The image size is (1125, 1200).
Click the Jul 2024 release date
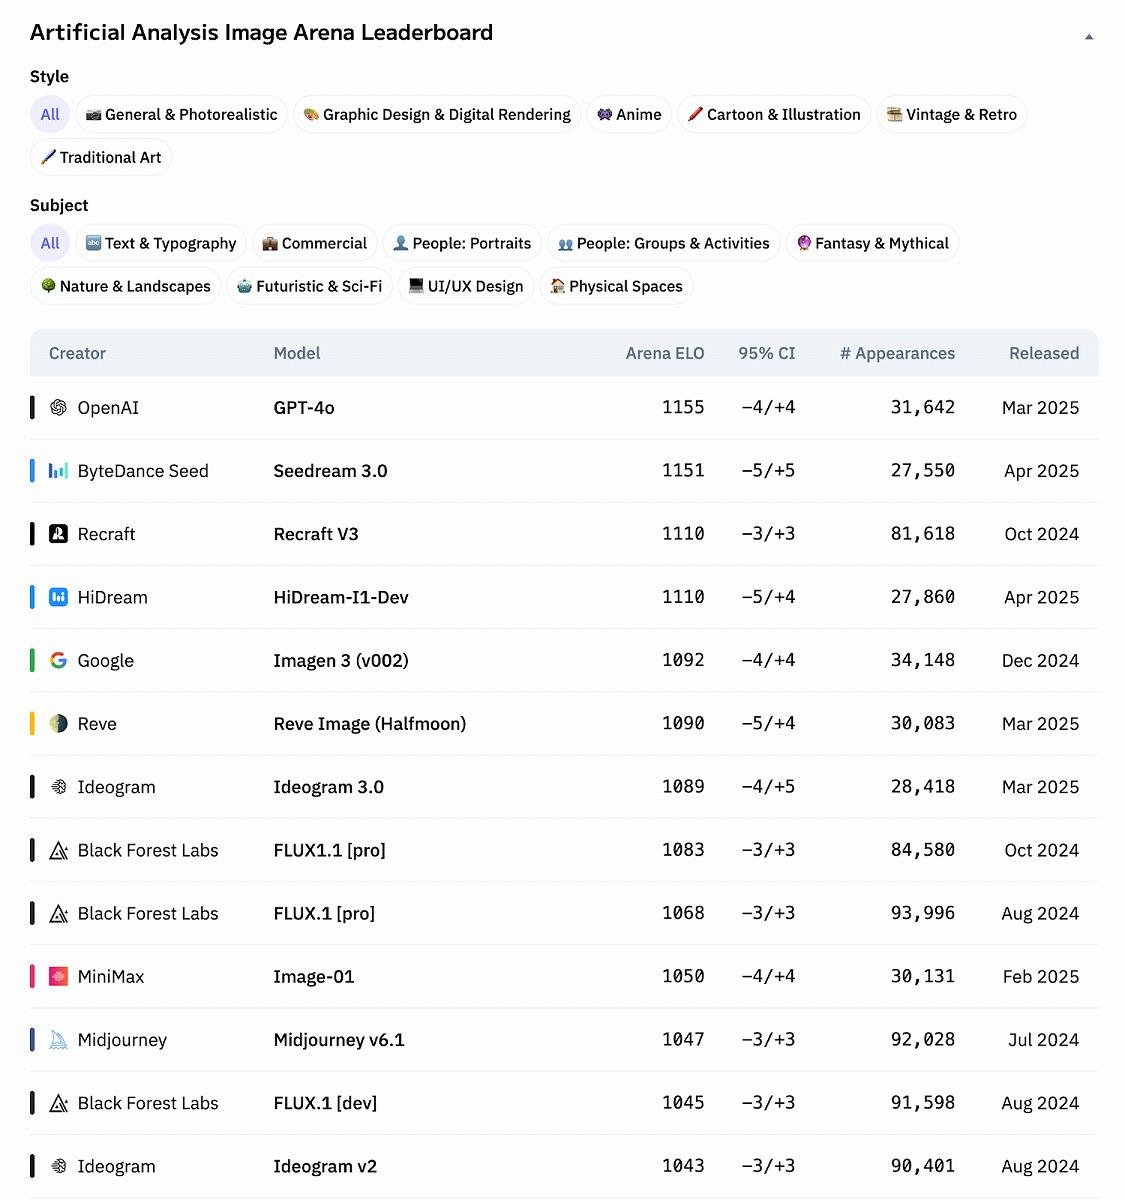pyautogui.click(x=1044, y=1040)
